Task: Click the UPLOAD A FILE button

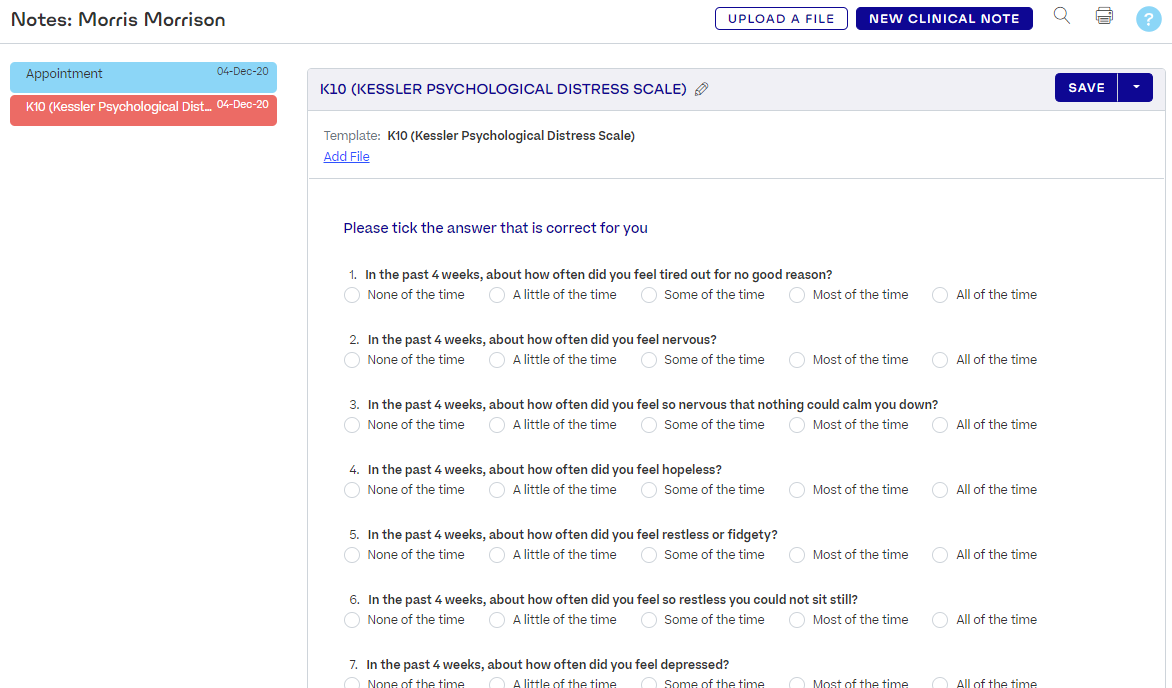Action: click(781, 18)
